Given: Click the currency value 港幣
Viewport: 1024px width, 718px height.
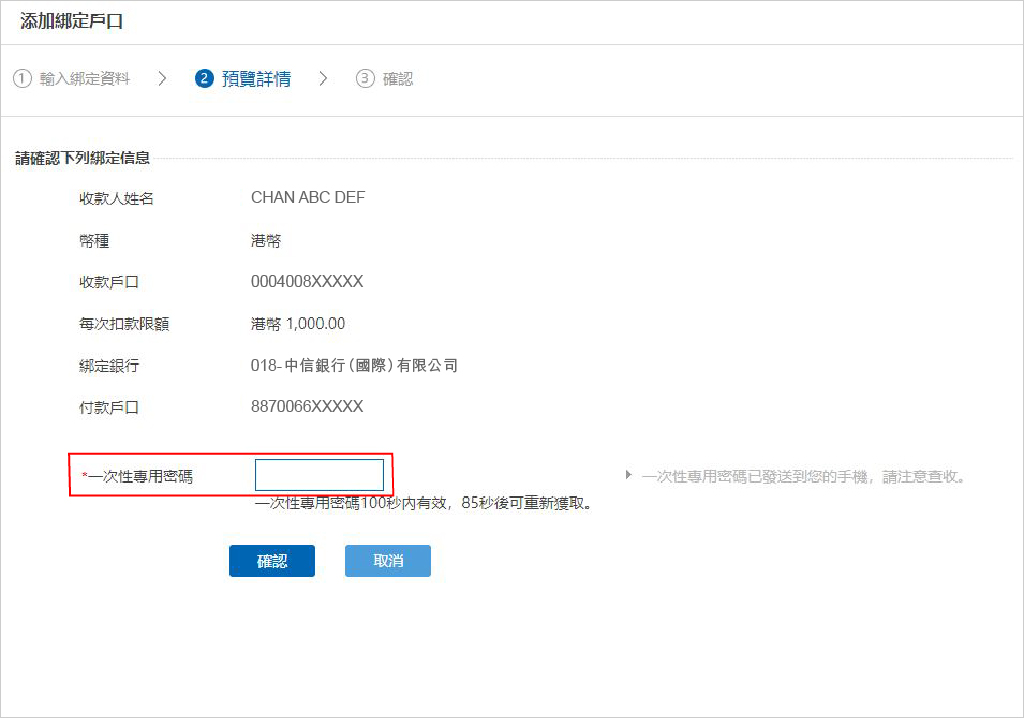Looking at the screenshot, I should [x=266, y=241].
